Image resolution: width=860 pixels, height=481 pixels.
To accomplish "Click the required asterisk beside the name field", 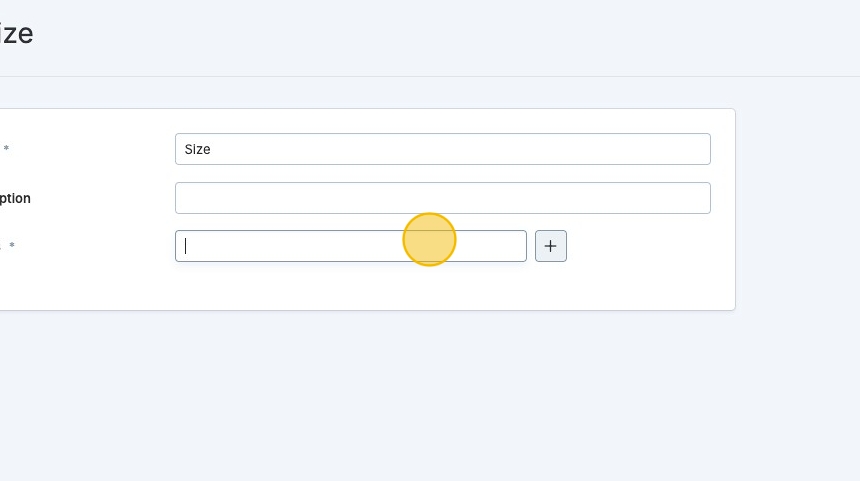I will 7,149.
